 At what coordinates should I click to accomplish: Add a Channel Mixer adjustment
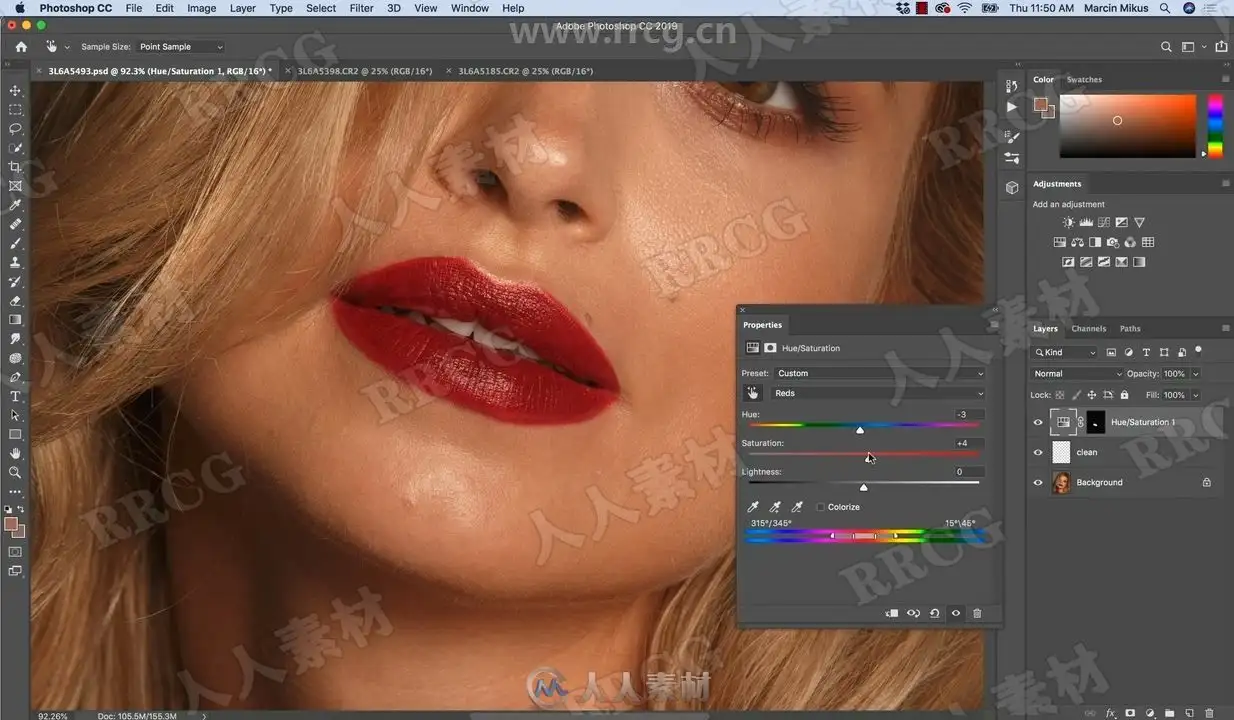tap(1130, 242)
